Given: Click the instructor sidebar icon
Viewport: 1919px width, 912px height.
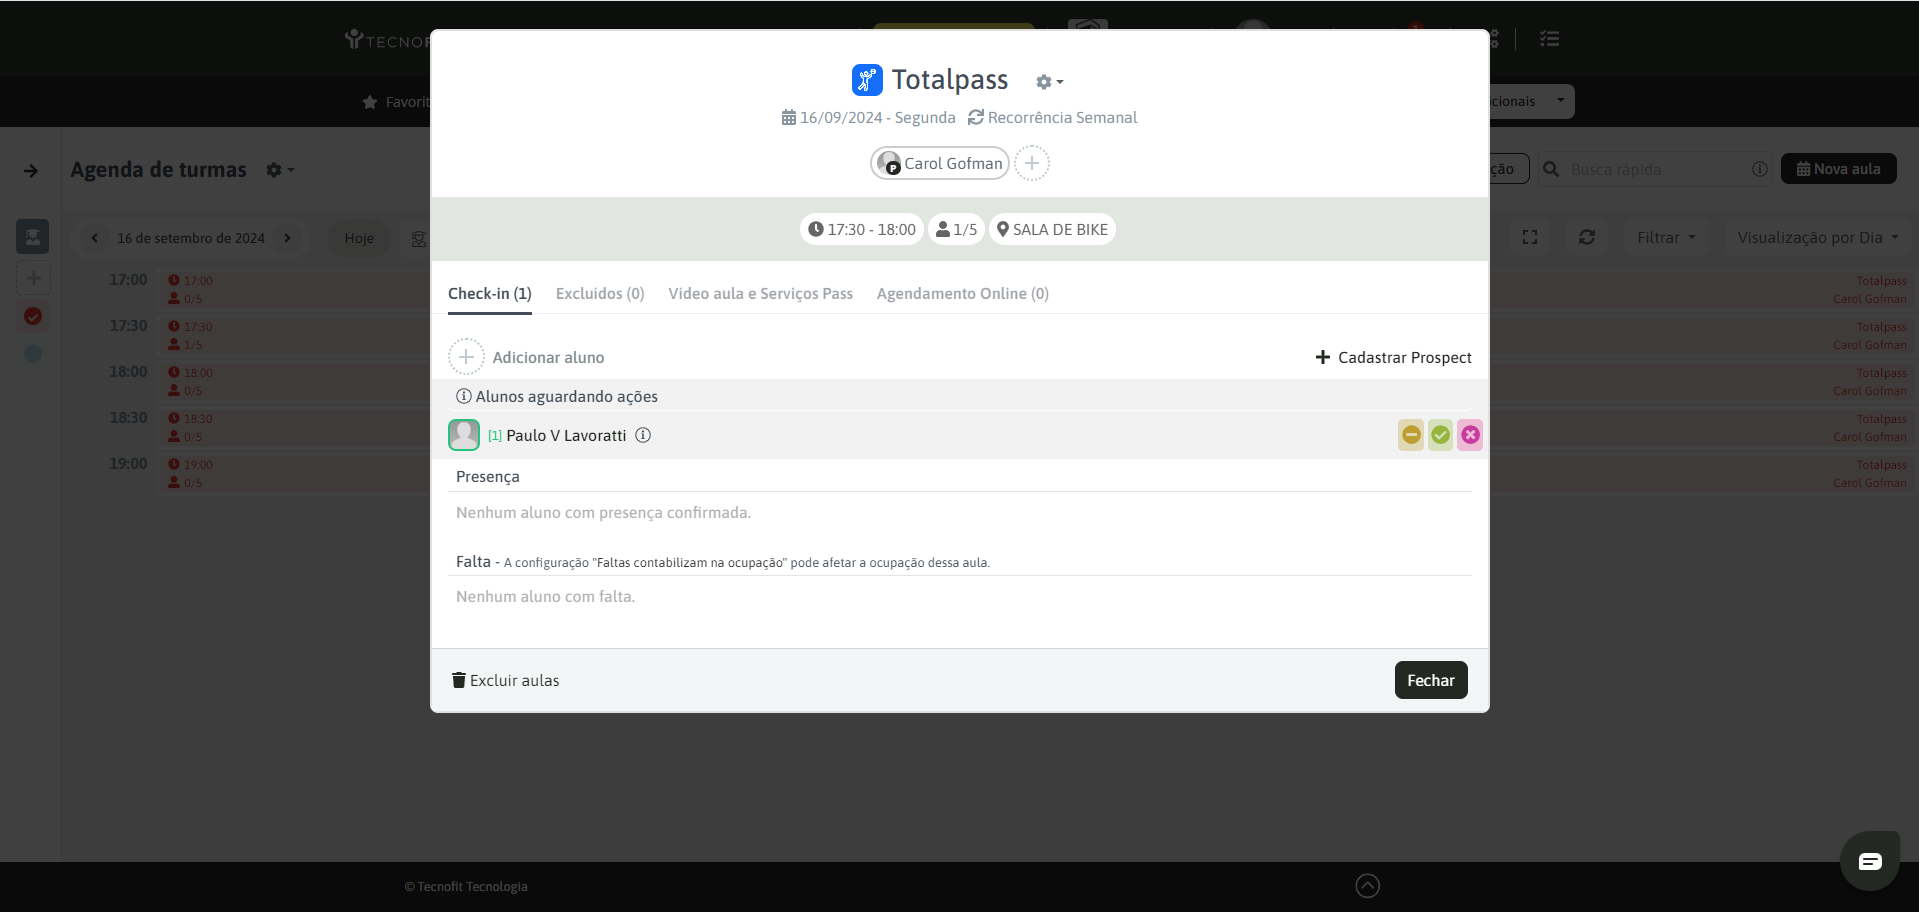Looking at the screenshot, I should (x=32, y=237).
